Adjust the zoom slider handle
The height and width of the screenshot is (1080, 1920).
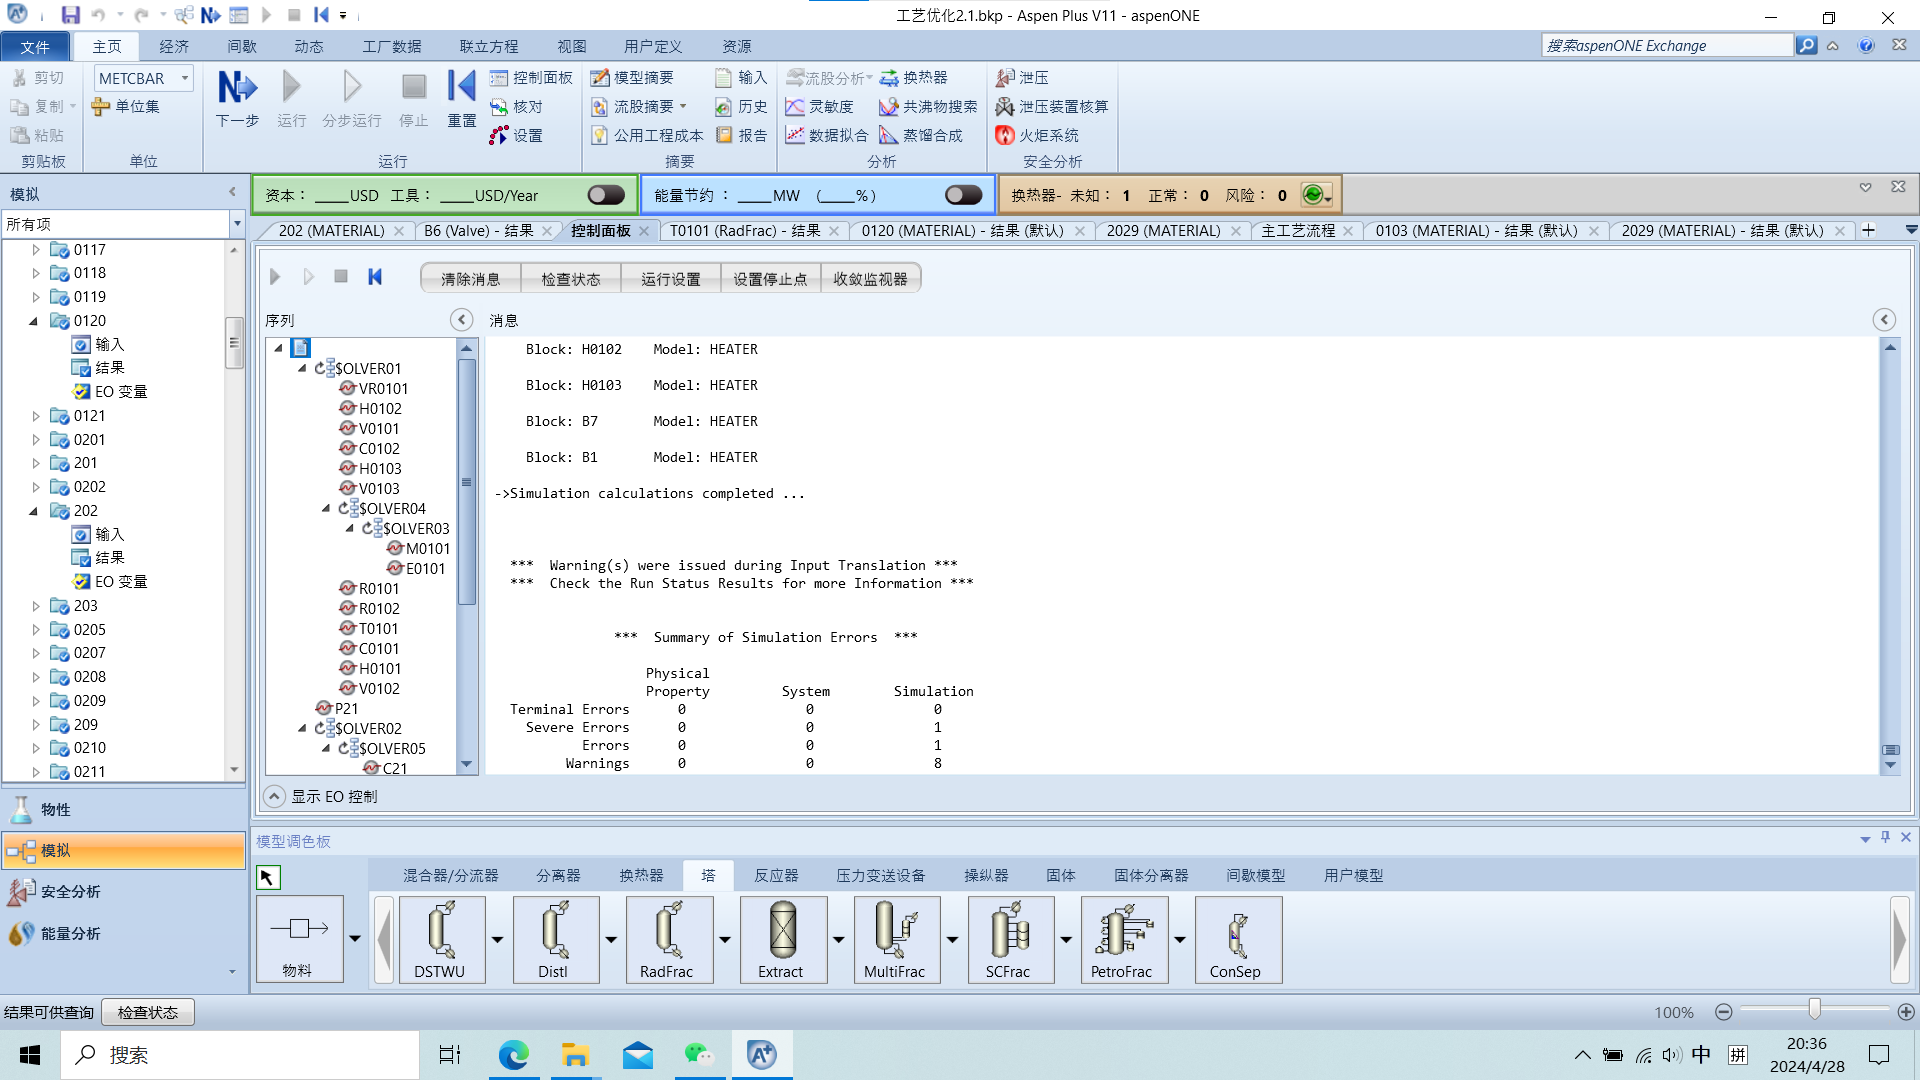pyautogui.click(x=1814, y=1011)
